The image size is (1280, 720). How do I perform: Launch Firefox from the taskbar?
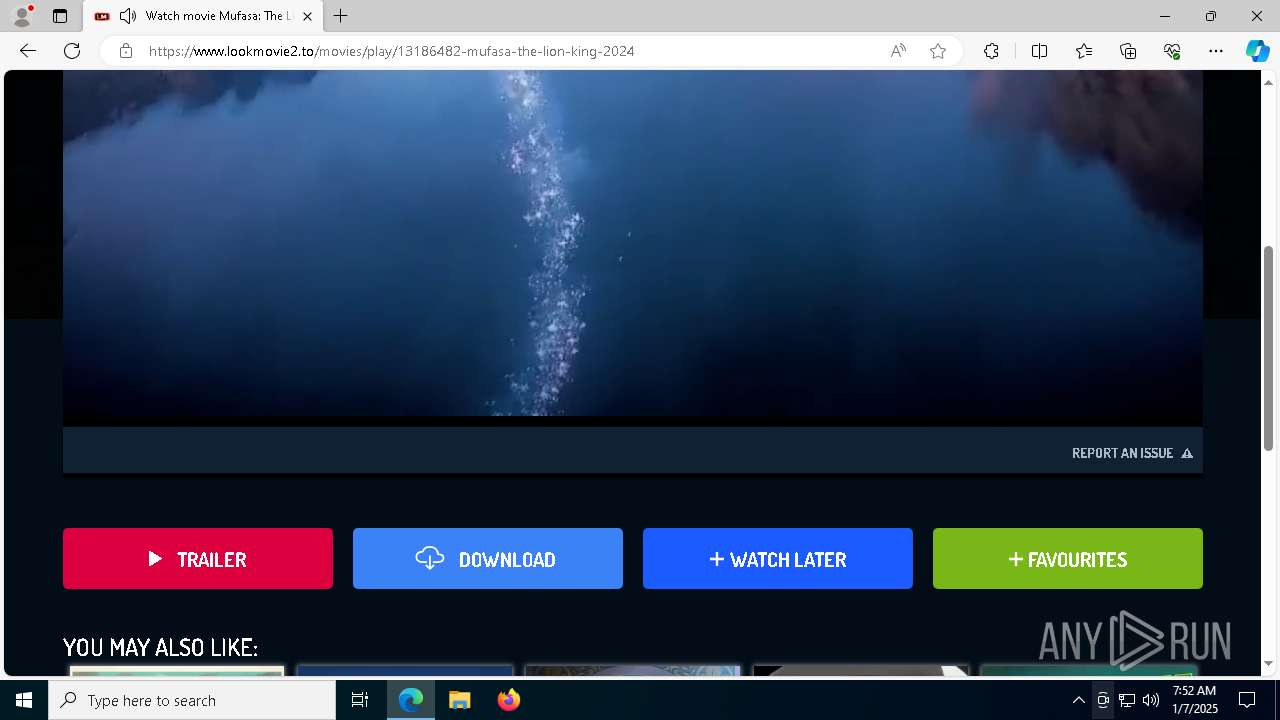509,700
